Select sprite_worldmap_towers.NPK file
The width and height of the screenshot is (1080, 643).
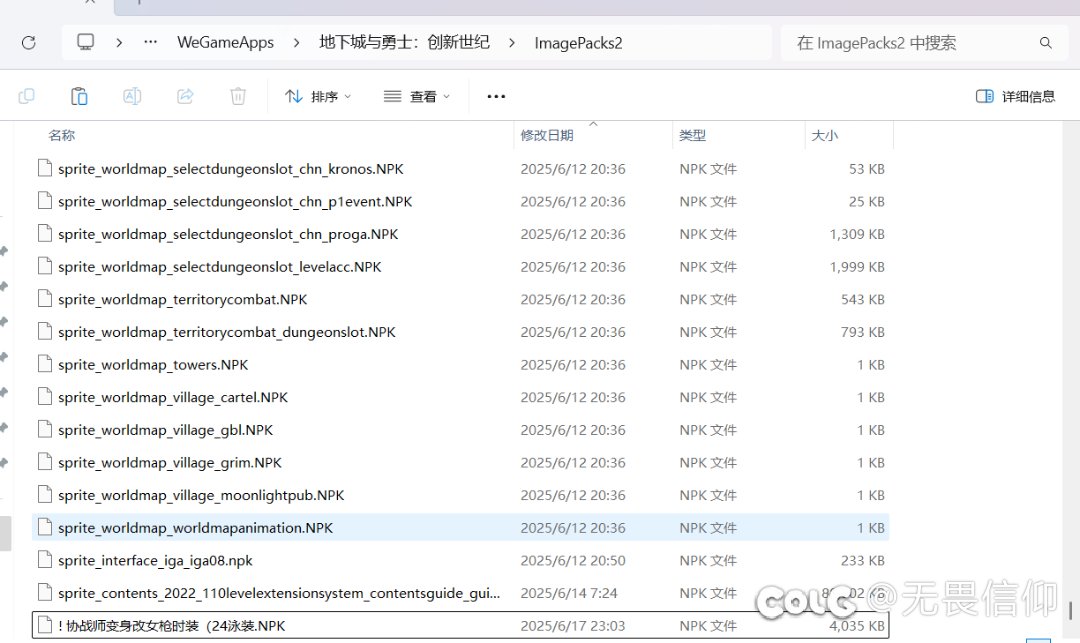pos(153,365)
